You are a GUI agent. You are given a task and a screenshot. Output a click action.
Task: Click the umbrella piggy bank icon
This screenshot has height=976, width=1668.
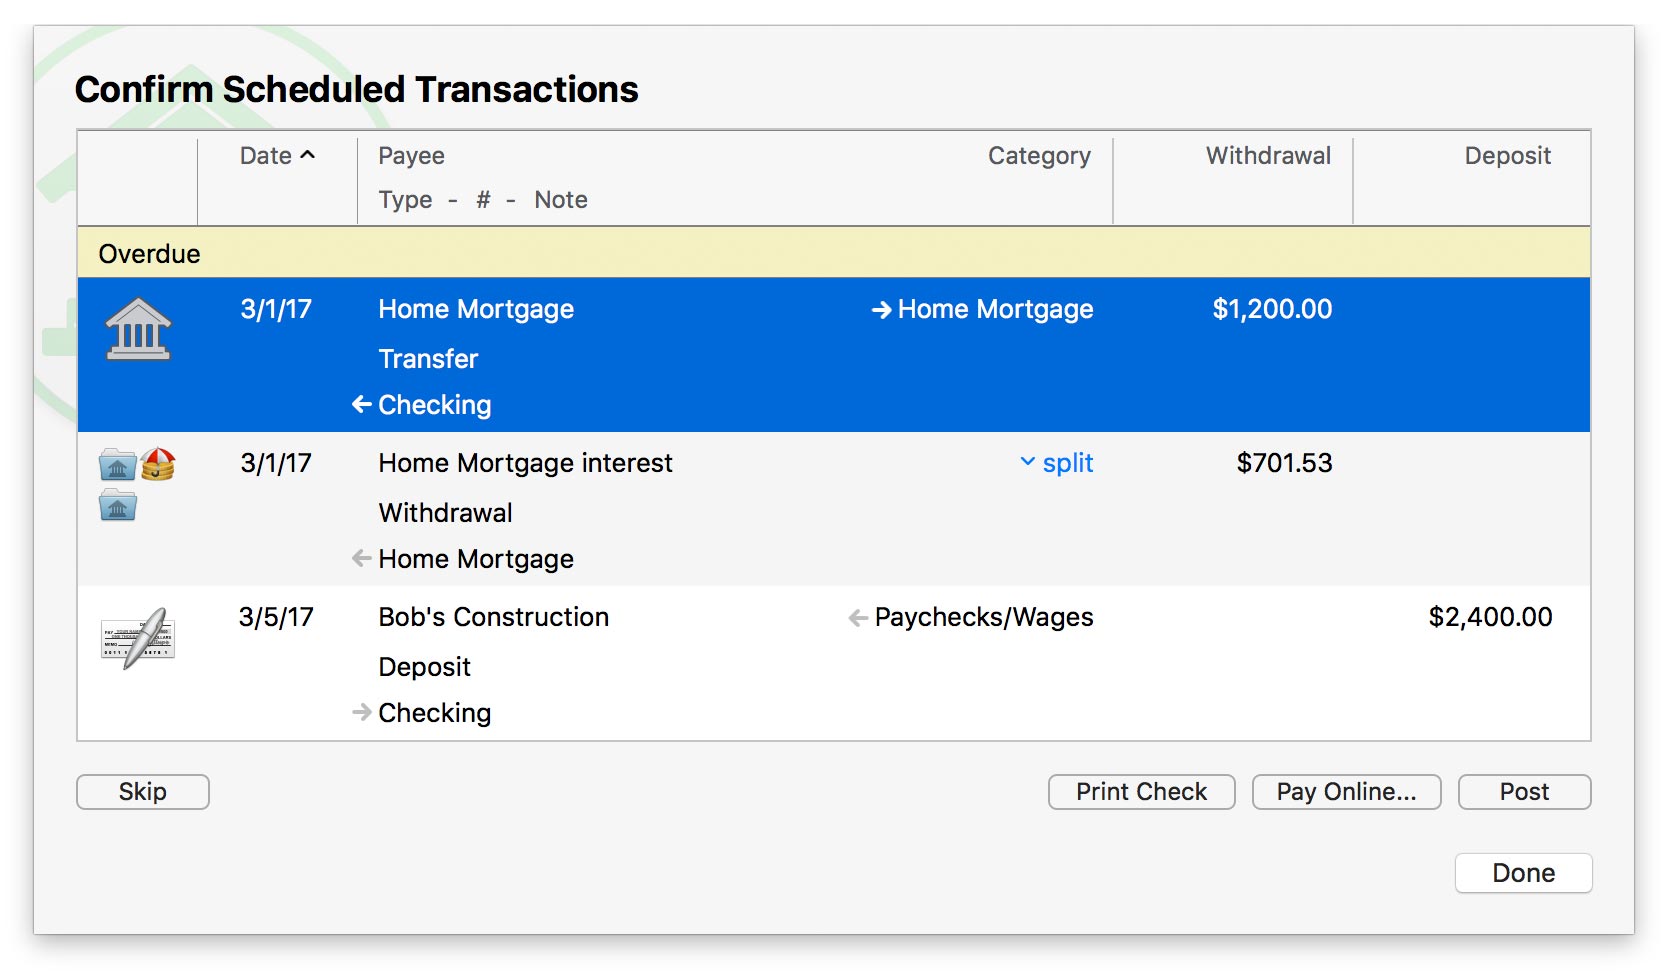pyautogui.click(x=158, y=464)
